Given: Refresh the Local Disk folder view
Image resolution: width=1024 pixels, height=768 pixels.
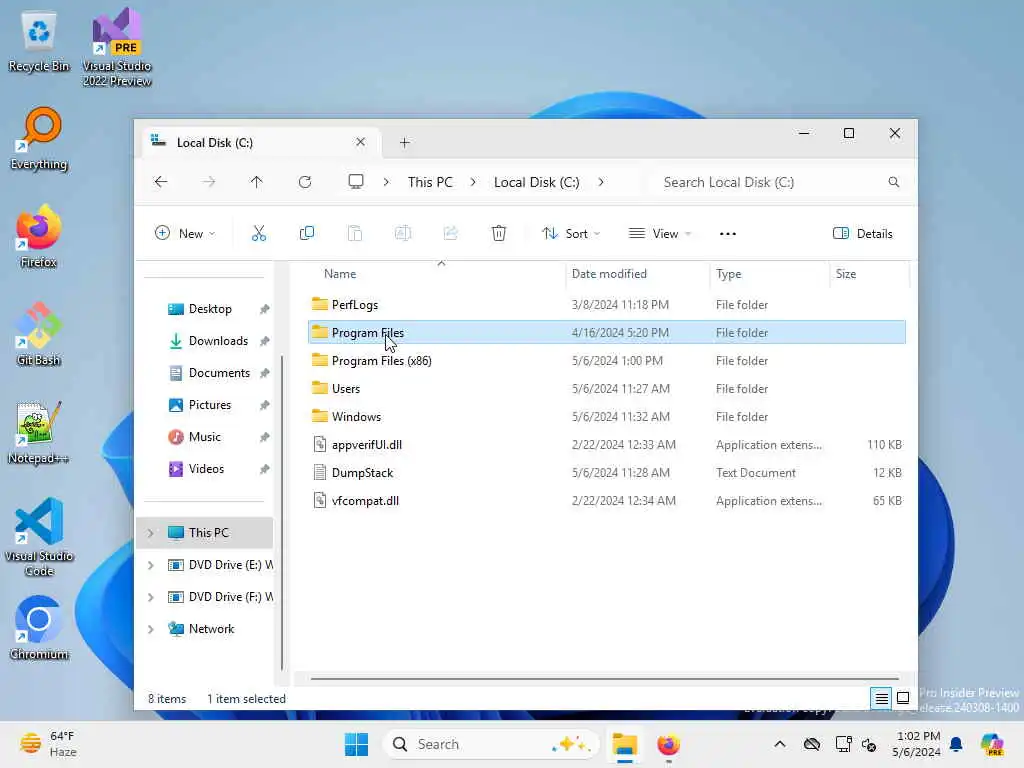Looking at the screenshot, I should (x=305, y=182).
